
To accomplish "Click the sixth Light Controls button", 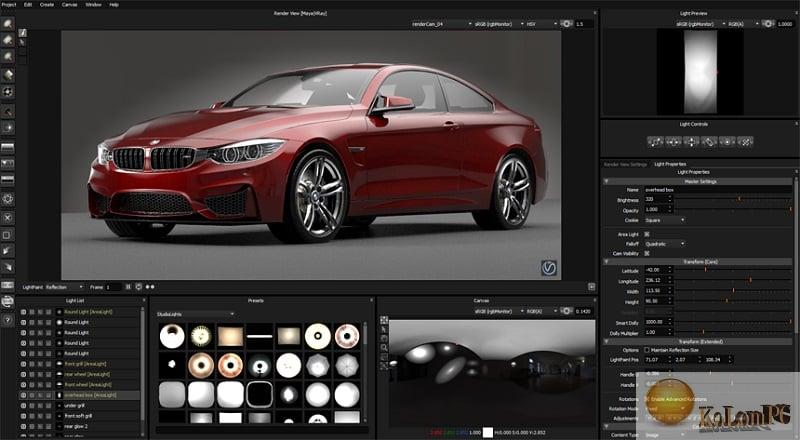I will [745, 142].
